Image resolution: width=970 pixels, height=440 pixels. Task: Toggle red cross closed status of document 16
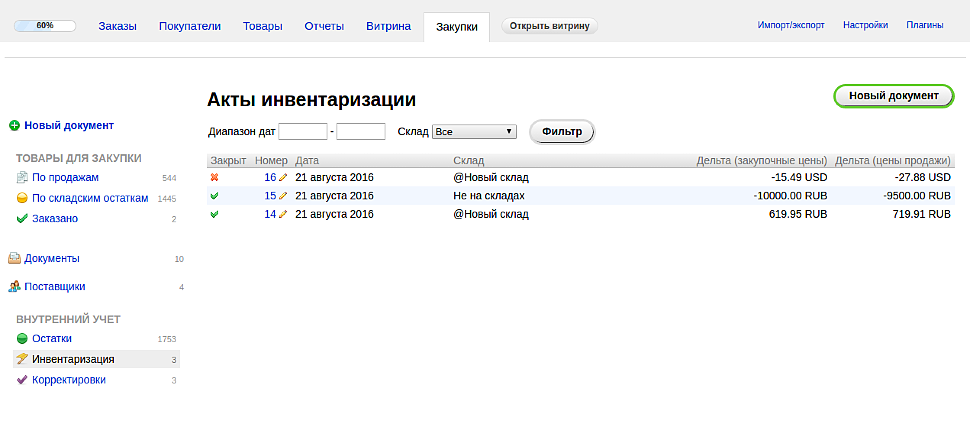click(x=215, y=178)
